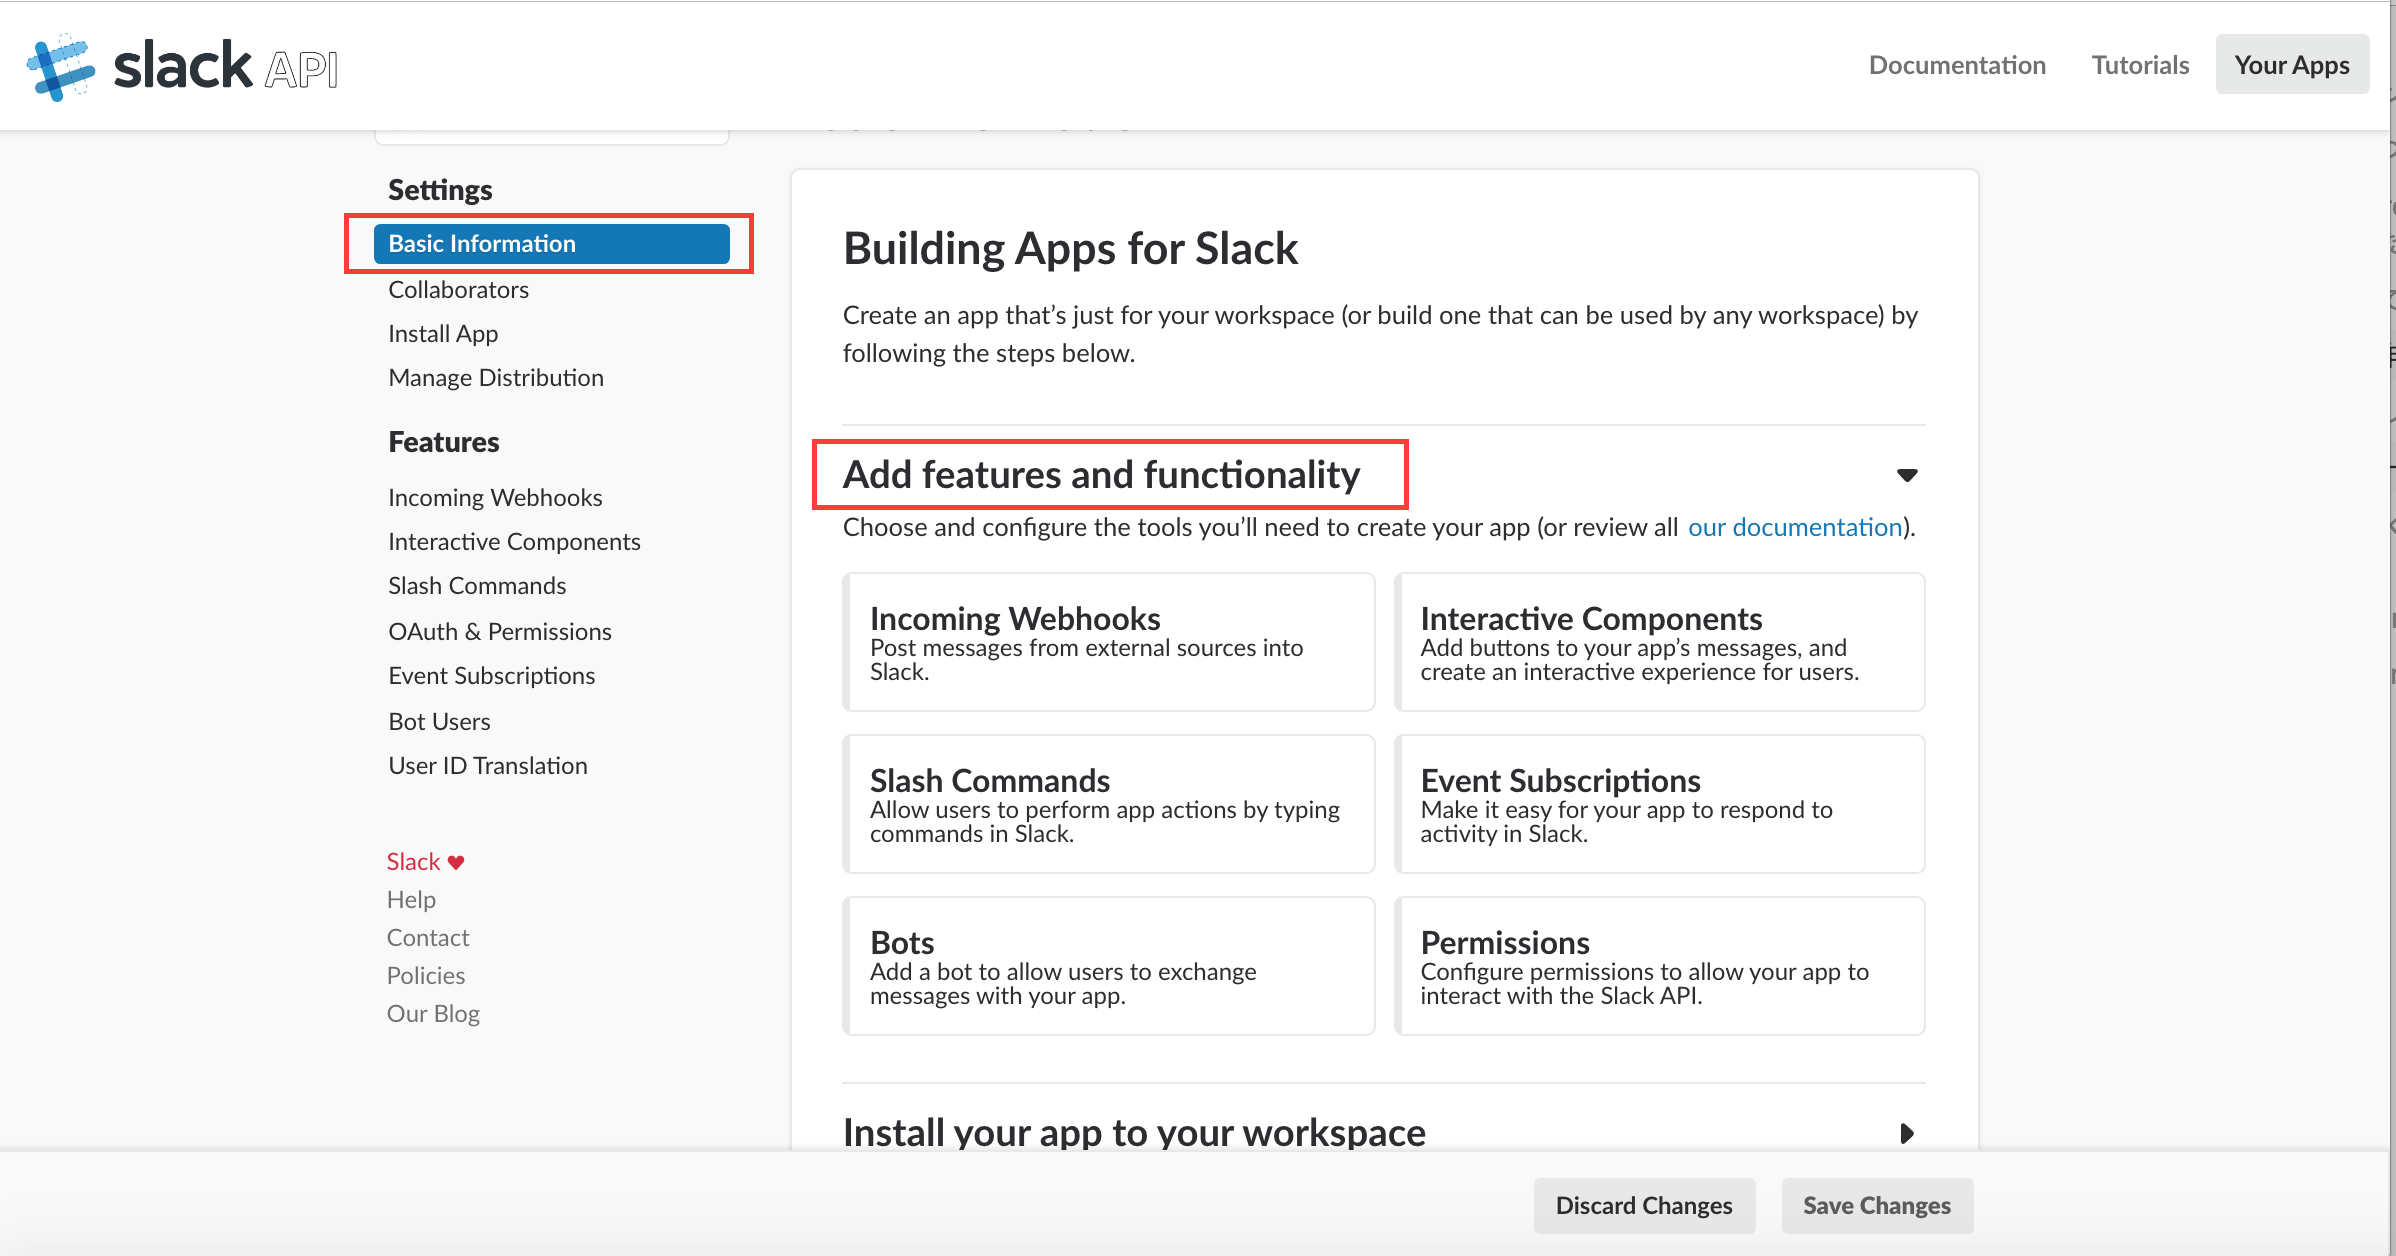The width and height of the screenshot is (2396, 1256).
Task: Open the Tutorials nav item
Action: 2140,65
